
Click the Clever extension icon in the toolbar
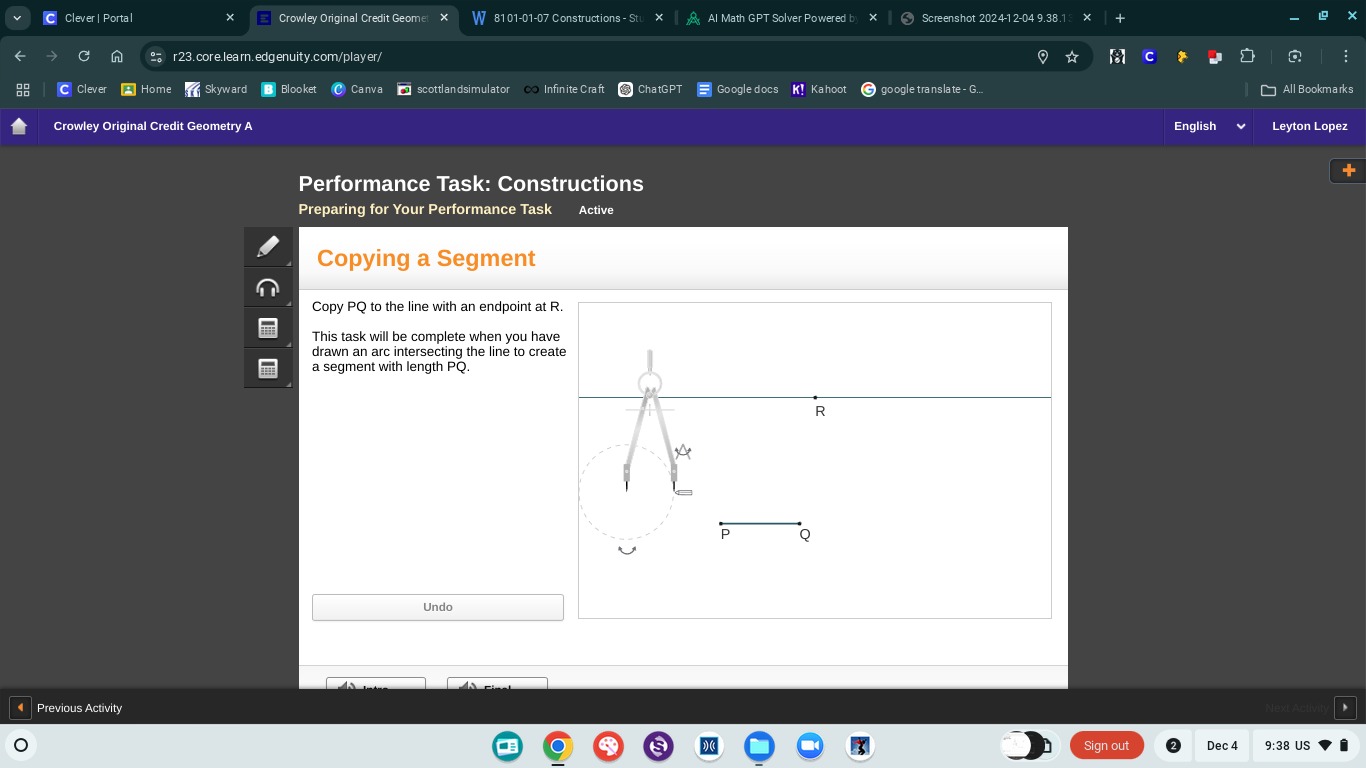pyautogui.click(x=1149, y=57)
